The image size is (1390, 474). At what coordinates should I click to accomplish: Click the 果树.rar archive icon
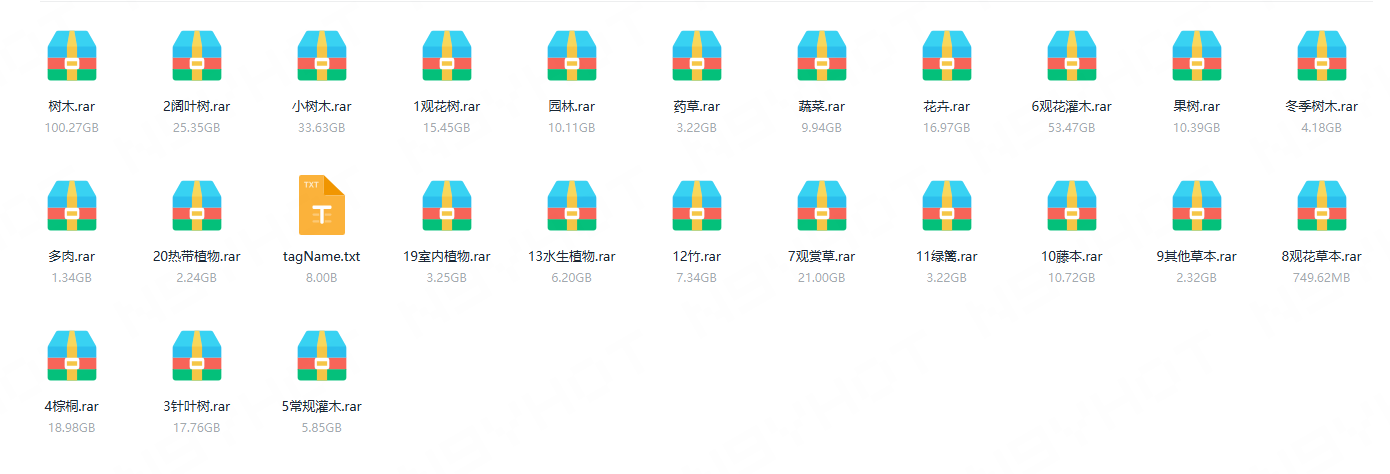1197,55
